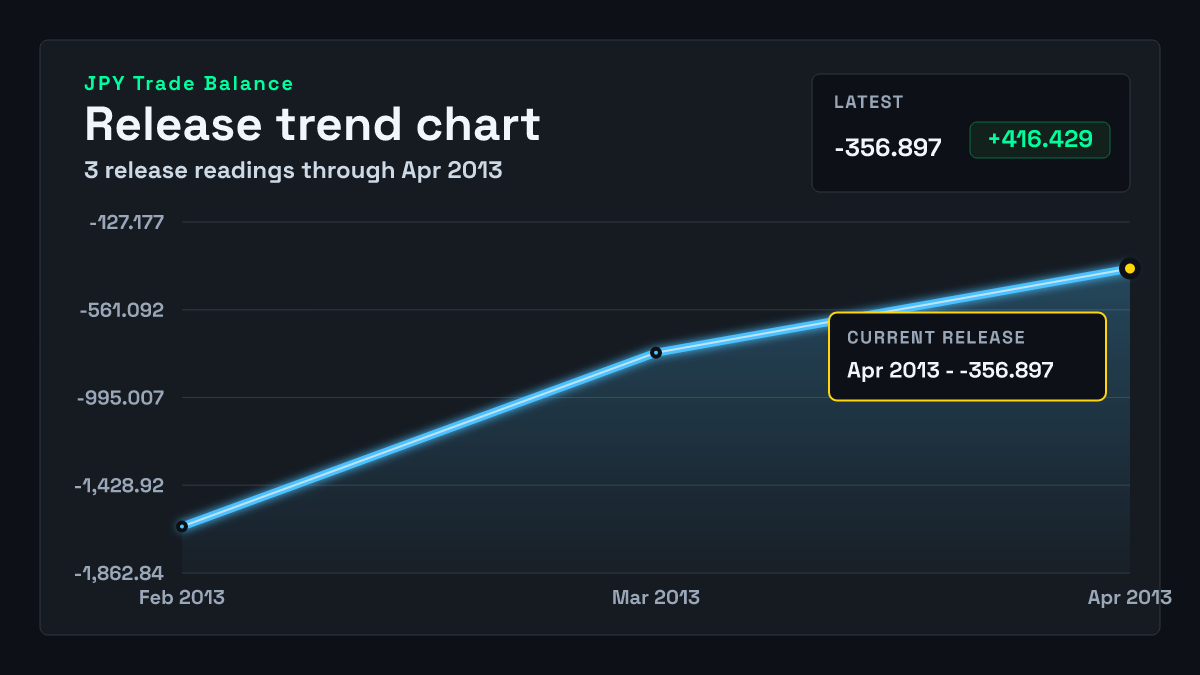This screenshot has height=675, width=1200.
Task: Click the subtitle about 3 release readings
Action: pos(293,171)
